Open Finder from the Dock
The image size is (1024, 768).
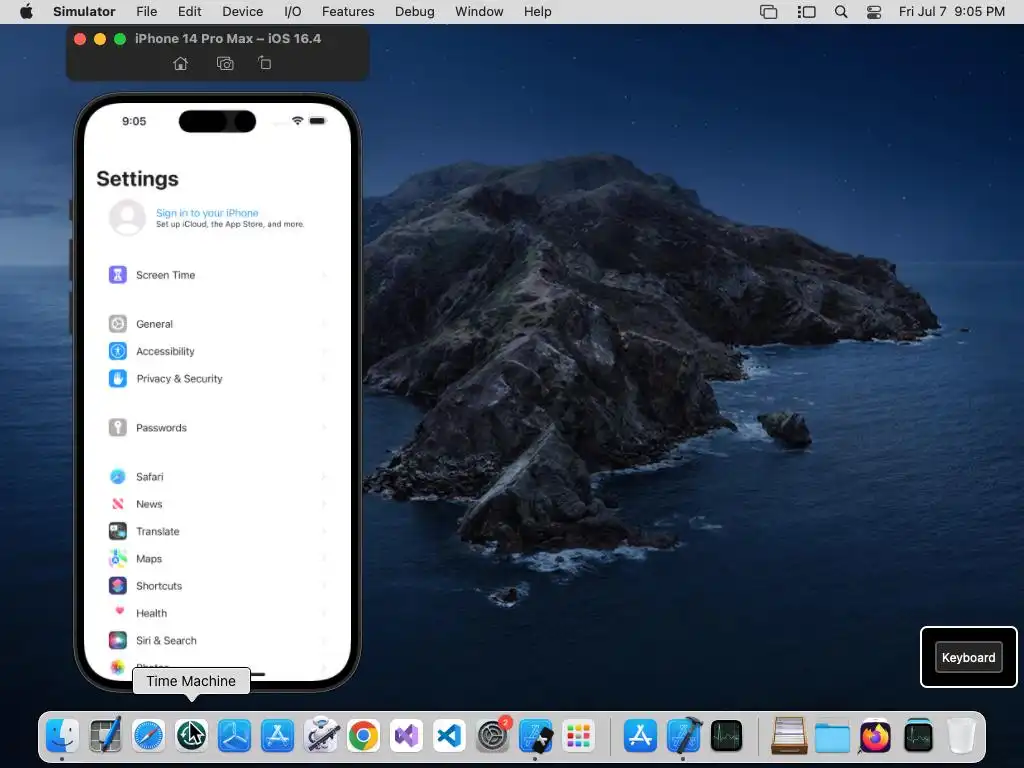pos(62,736)
